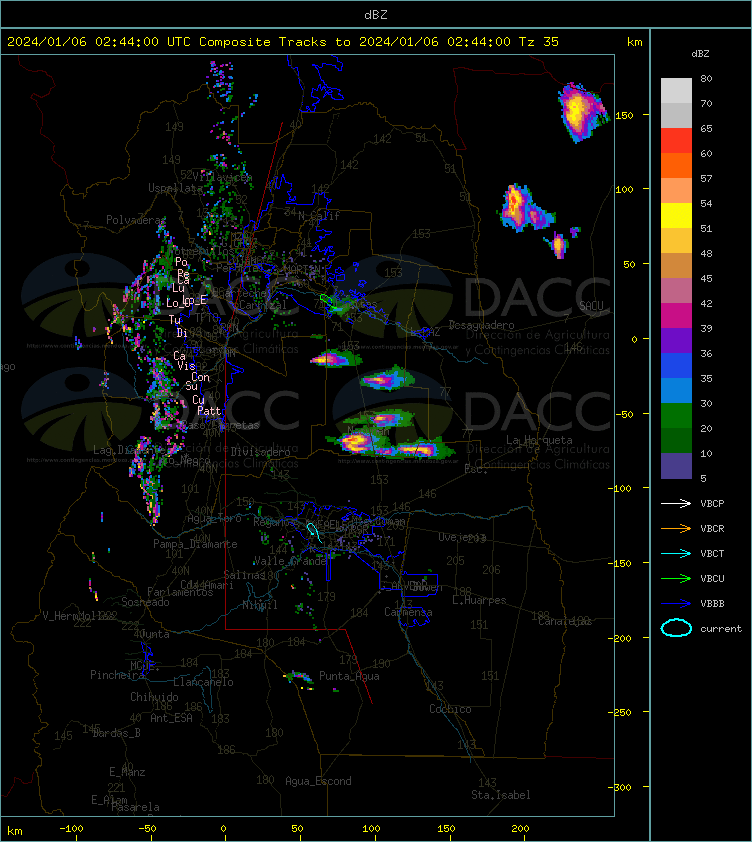This screenshot has width=752, height=842.
Task: Click the 'Uspallata' place label on map
Action: (175, 188)
